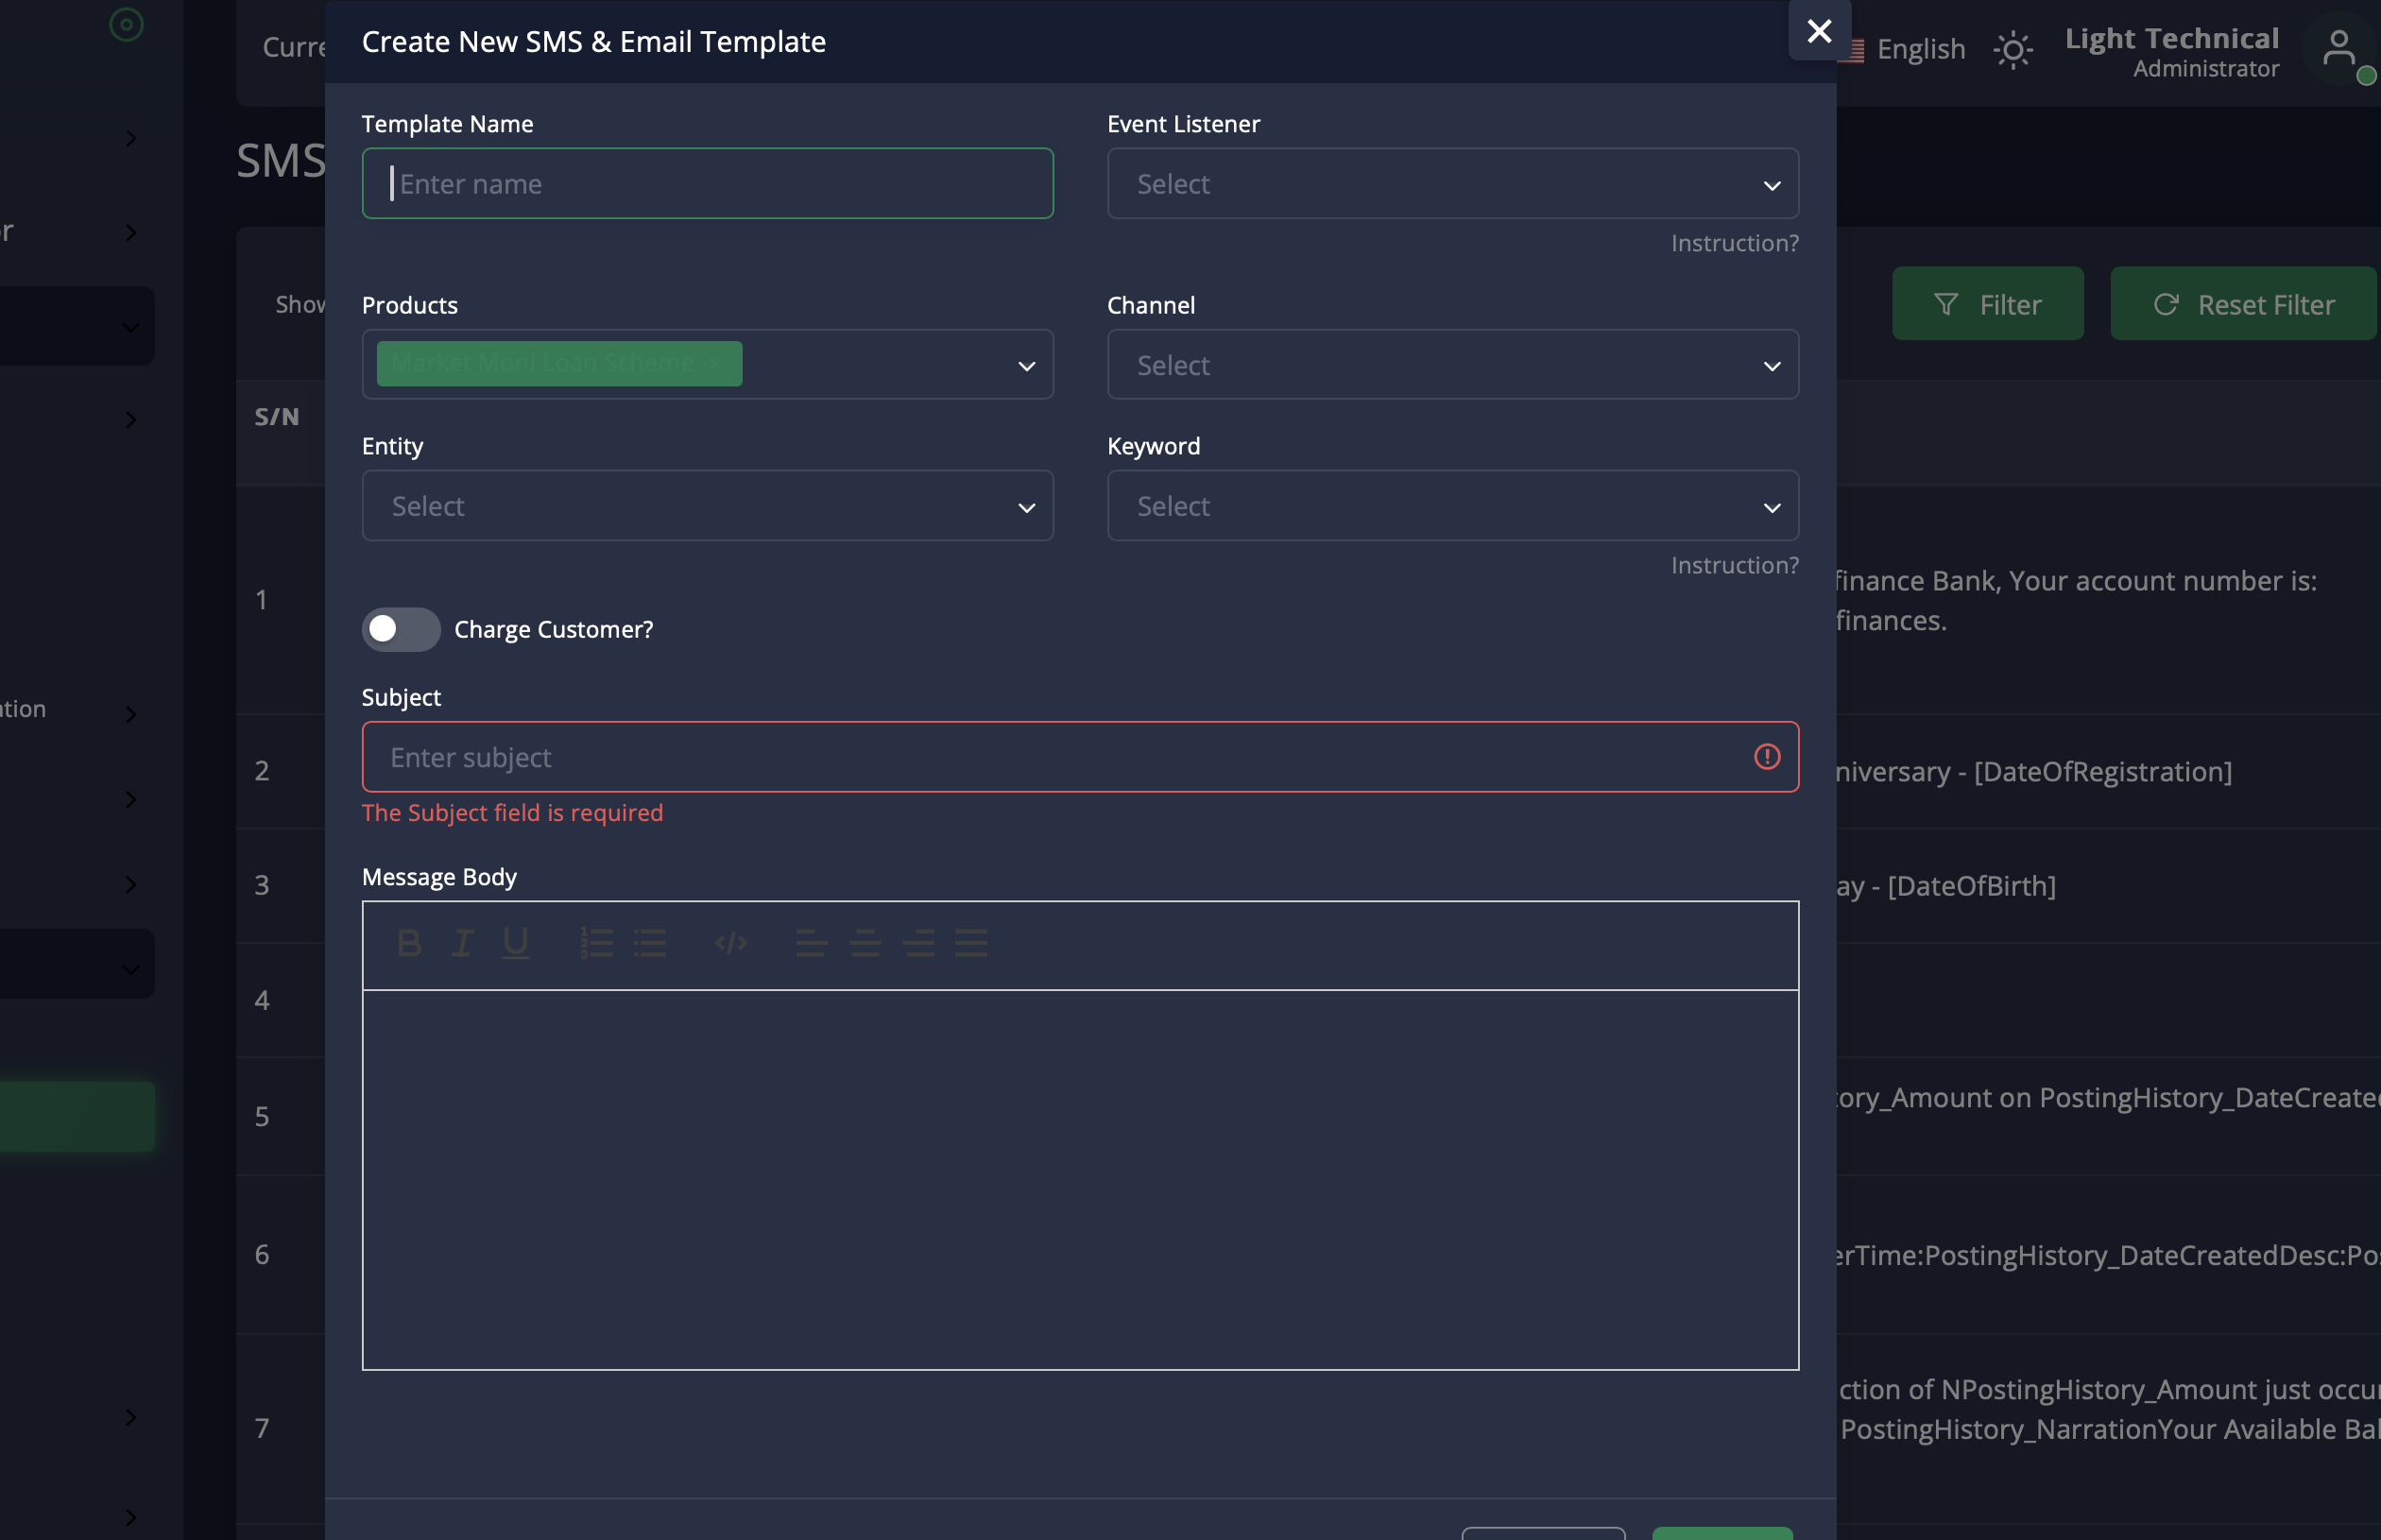Enable the Charge Customer switch
The image size is (2381, 1540).
[x=401, y=629]
